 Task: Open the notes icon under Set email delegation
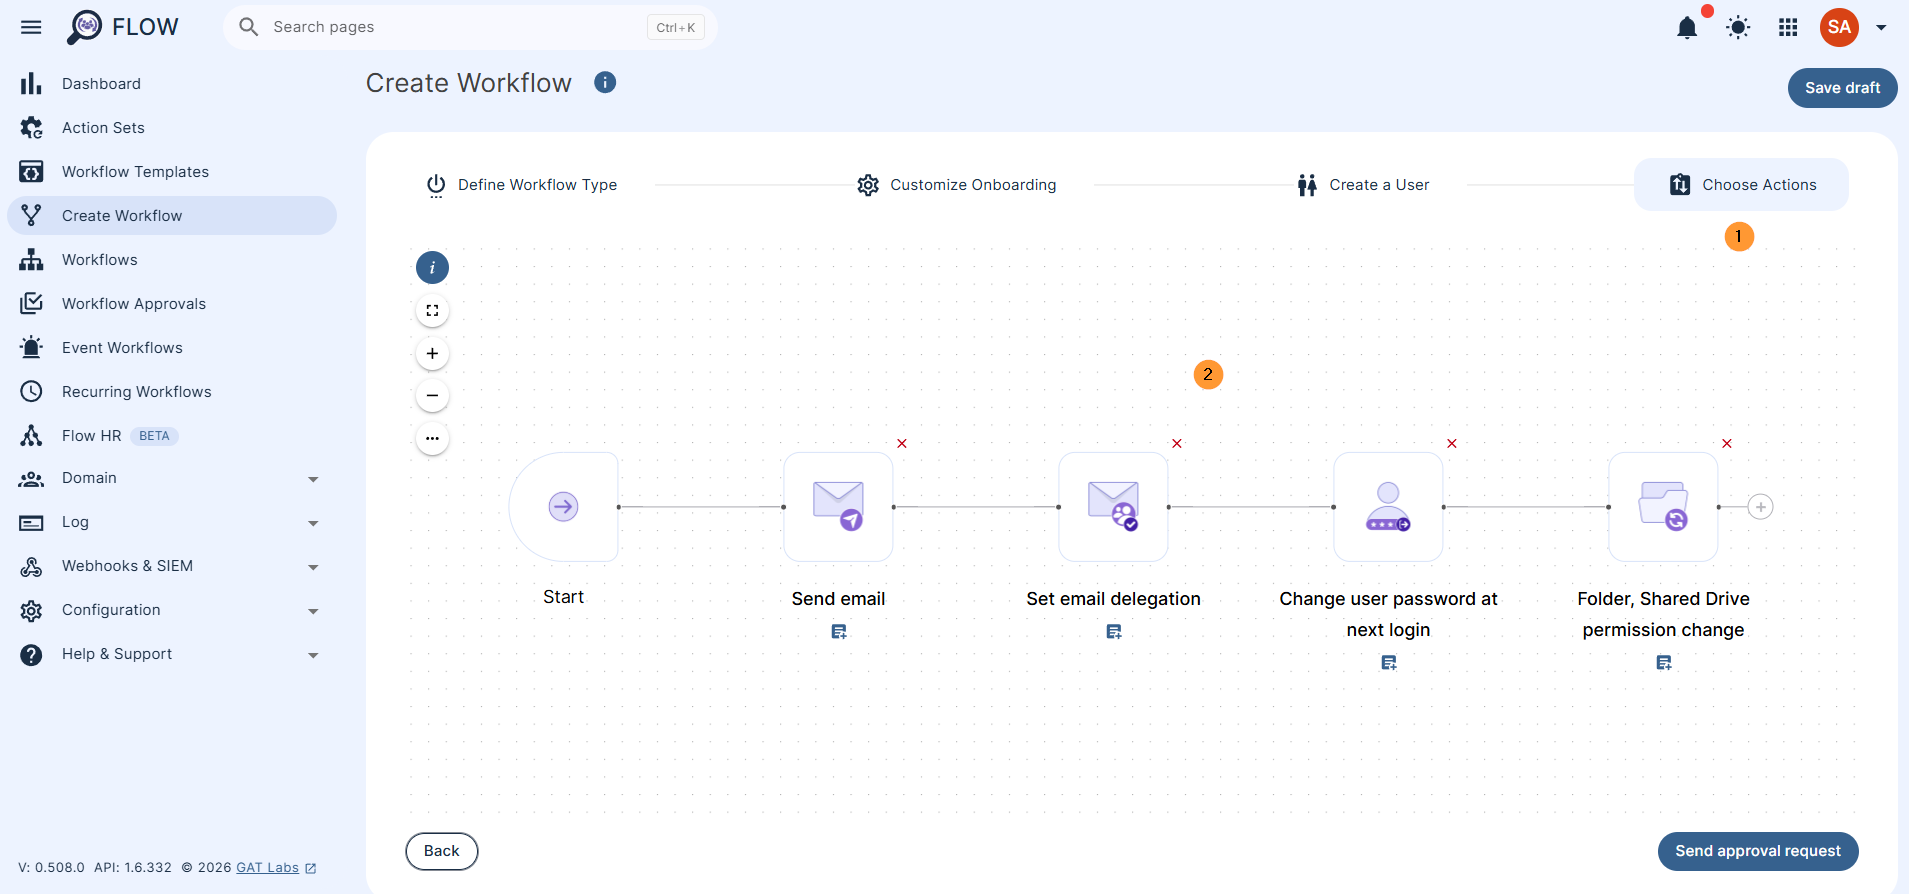[1114, 632]
